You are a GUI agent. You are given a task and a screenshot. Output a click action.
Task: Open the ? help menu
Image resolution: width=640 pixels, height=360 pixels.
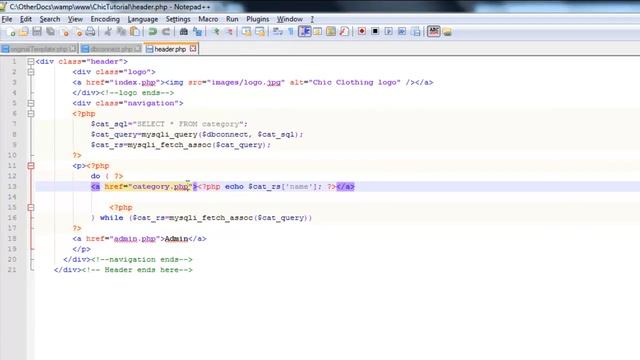(312, 19)
